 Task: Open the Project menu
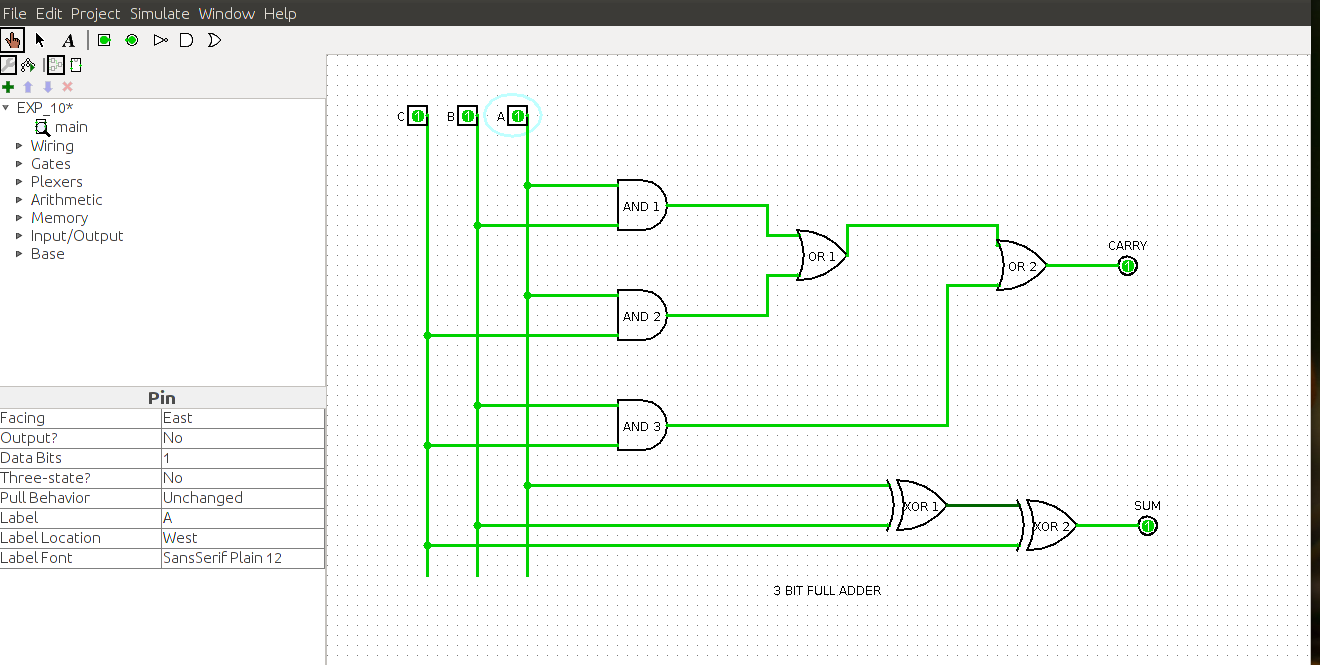coord(95,13)
